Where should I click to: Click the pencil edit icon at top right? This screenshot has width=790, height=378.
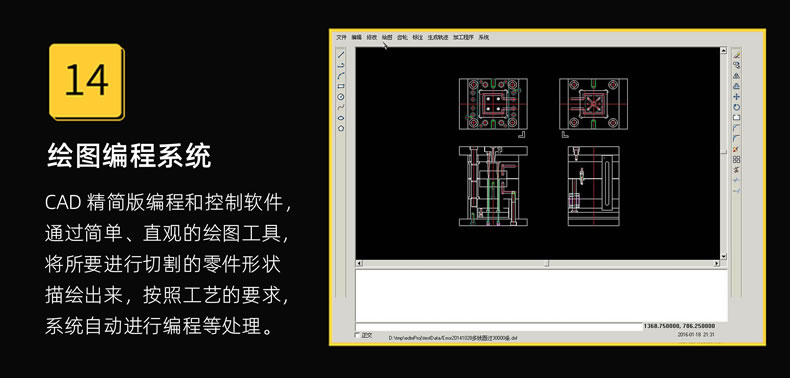[736, 54]
